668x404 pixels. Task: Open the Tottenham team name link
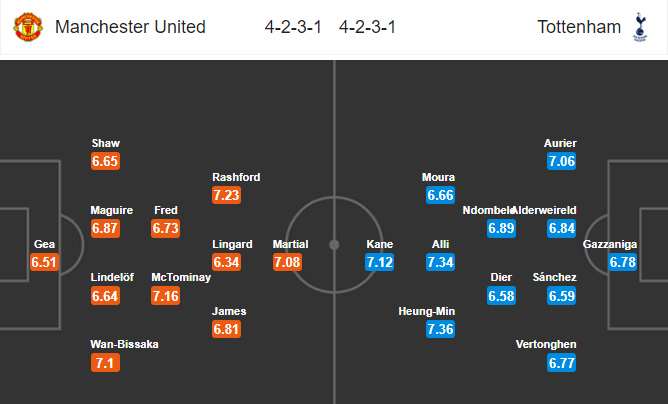point(579,27)
